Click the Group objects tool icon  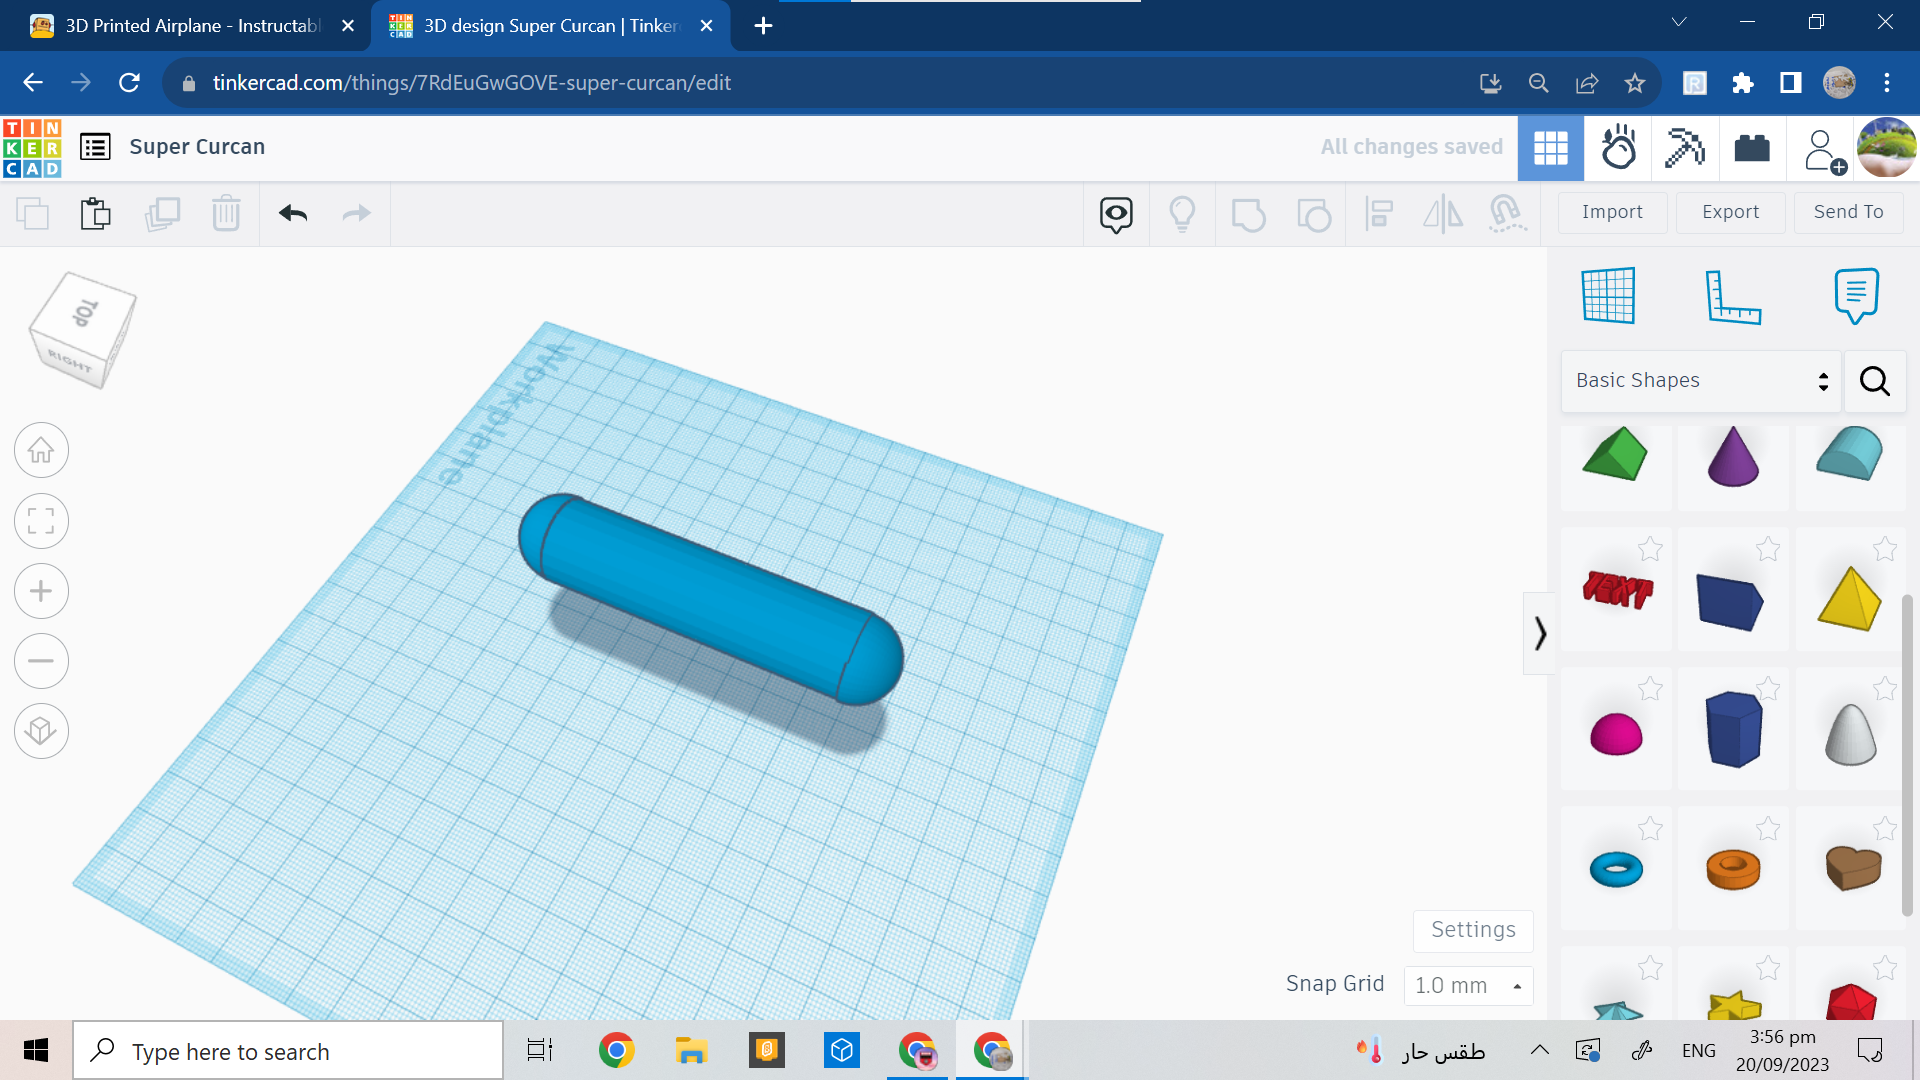tap(1247, 212)
